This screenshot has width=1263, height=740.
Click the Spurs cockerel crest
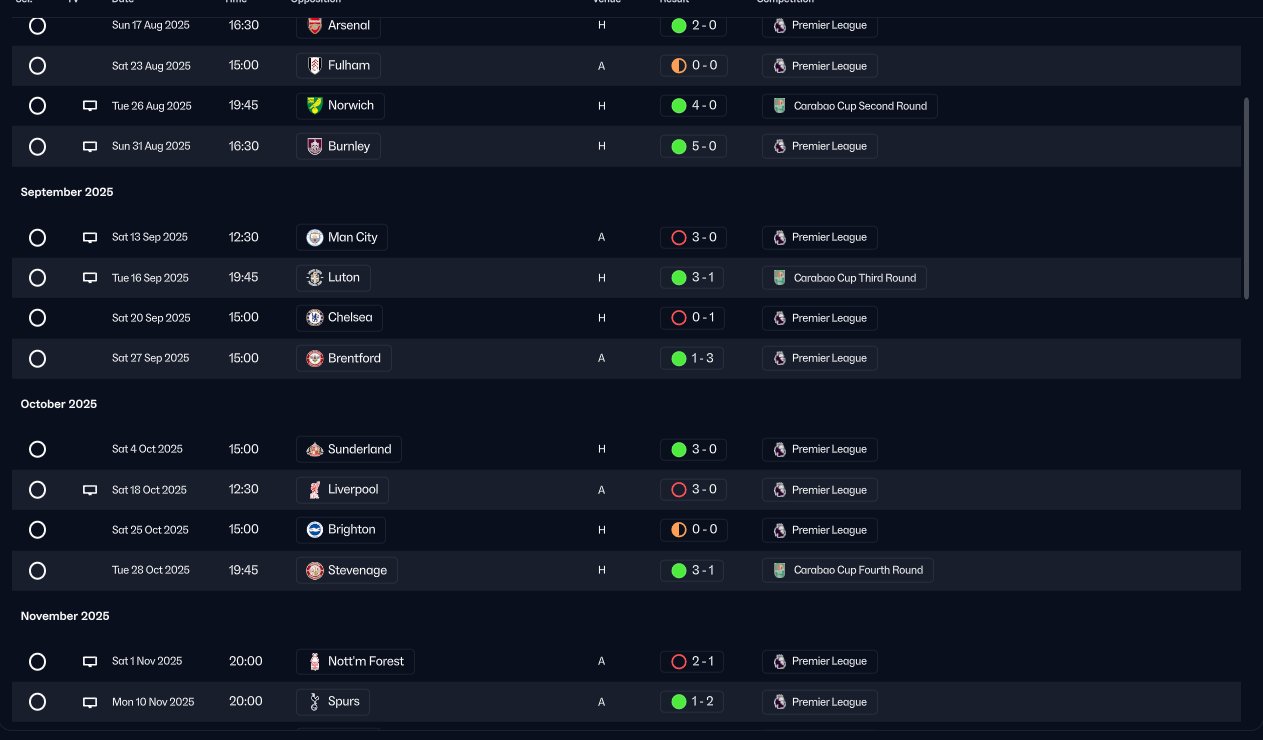pyautogui.click(x=314, y=702)
